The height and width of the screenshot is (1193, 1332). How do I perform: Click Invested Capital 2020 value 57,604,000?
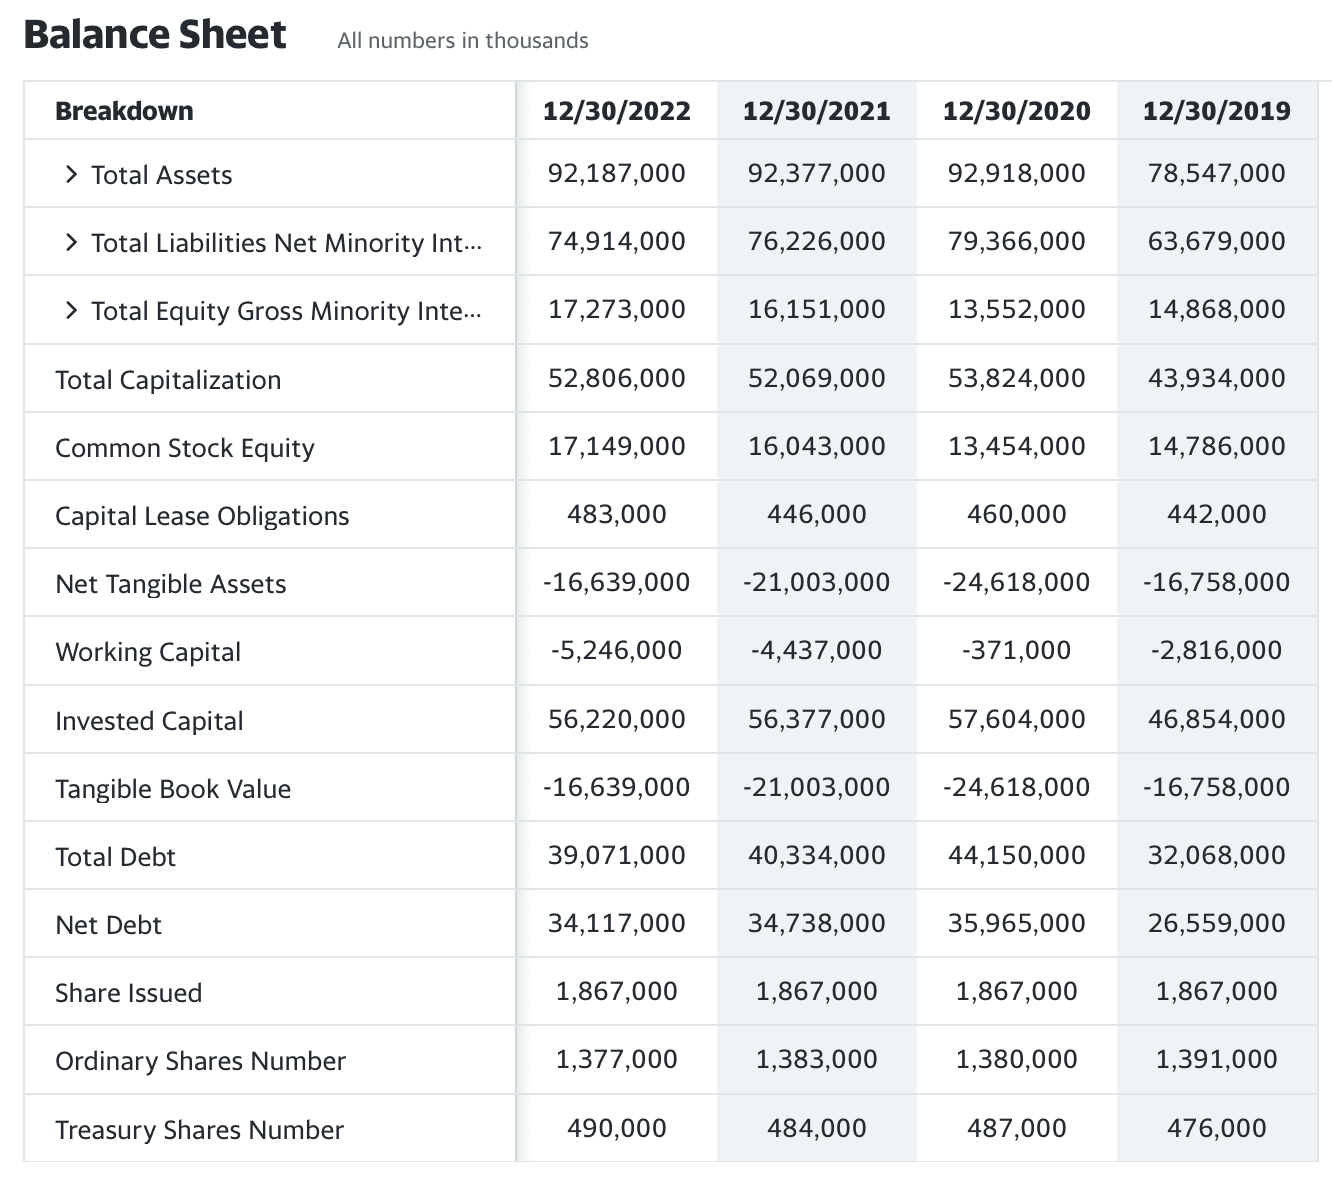(1017, 719)
